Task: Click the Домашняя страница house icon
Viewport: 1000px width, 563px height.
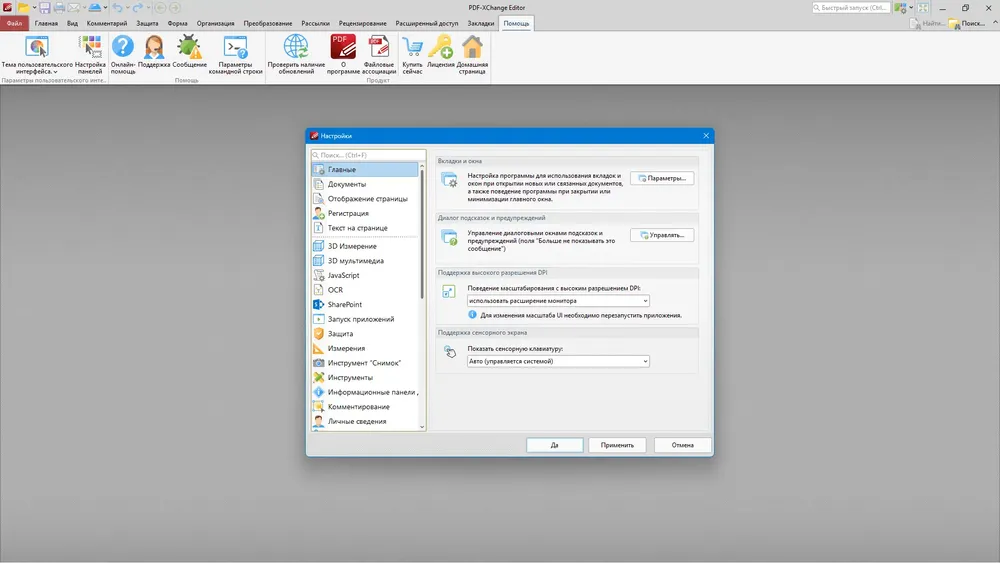Action: (472, 47)
